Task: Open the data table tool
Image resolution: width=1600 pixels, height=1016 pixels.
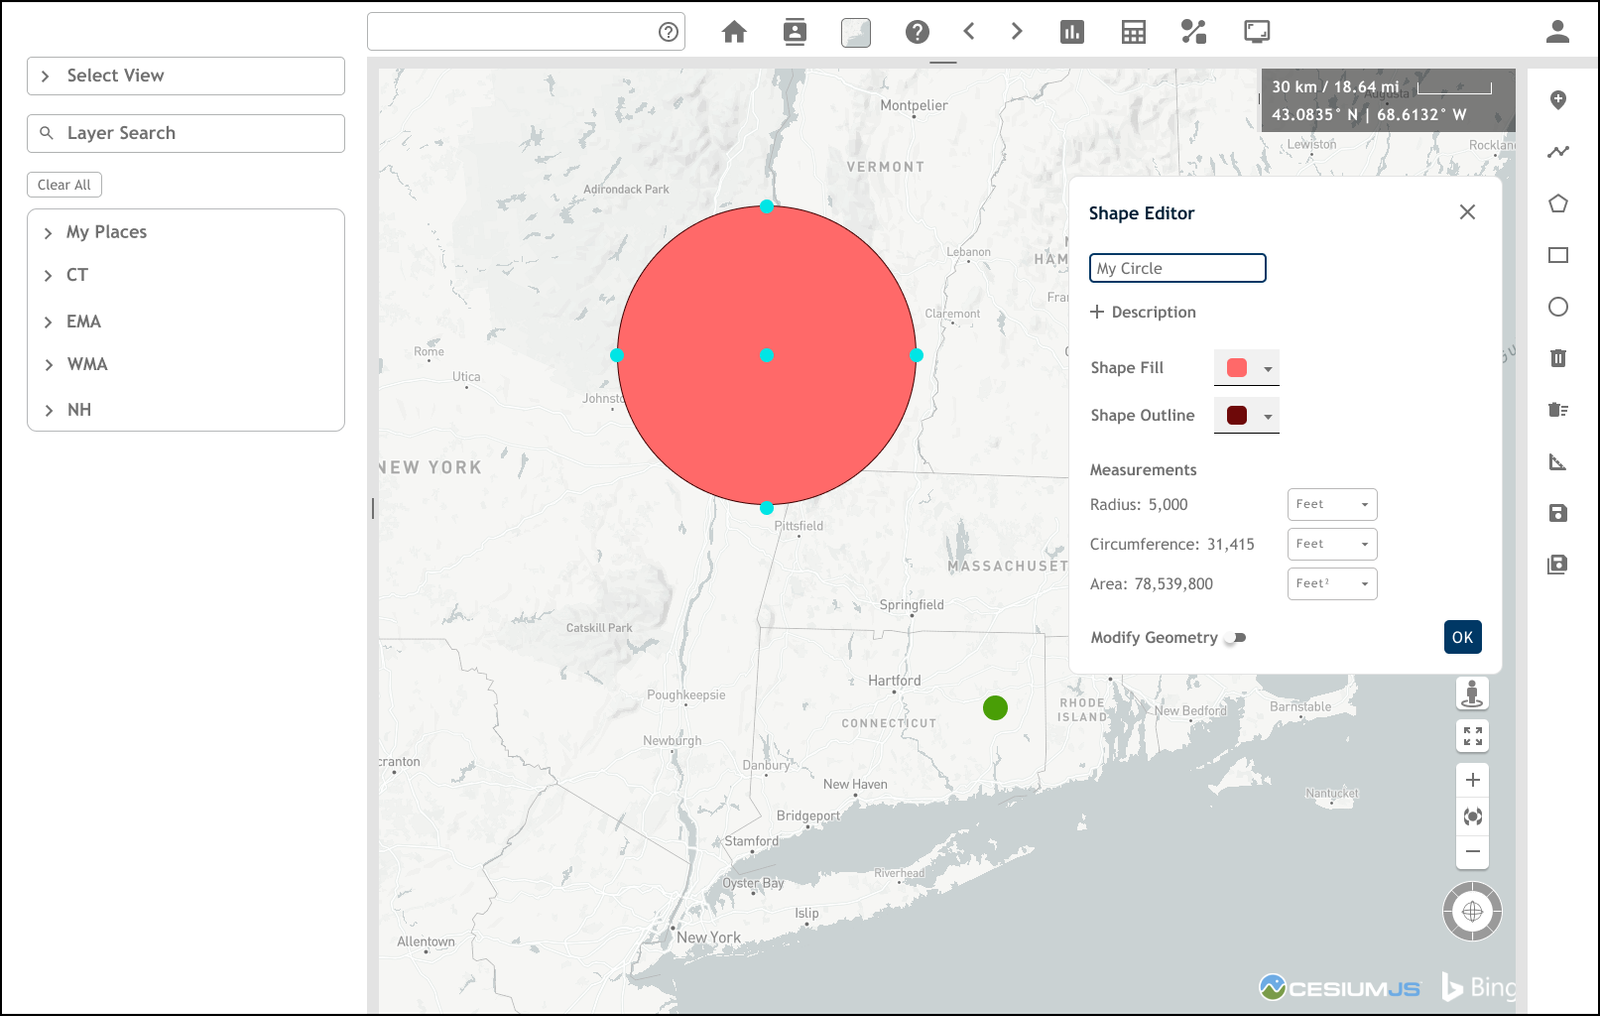Action: coord(1133,32)
